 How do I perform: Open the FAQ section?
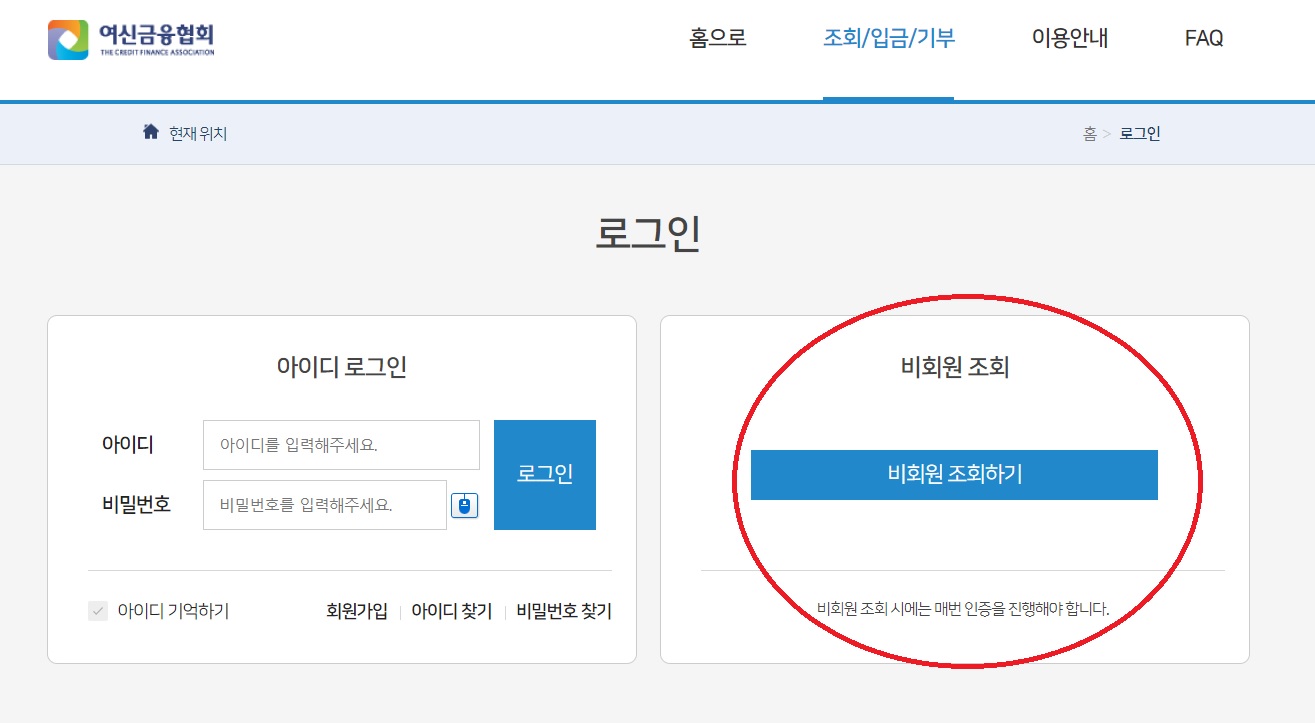pyautogui.click(x=1203, y=38)
